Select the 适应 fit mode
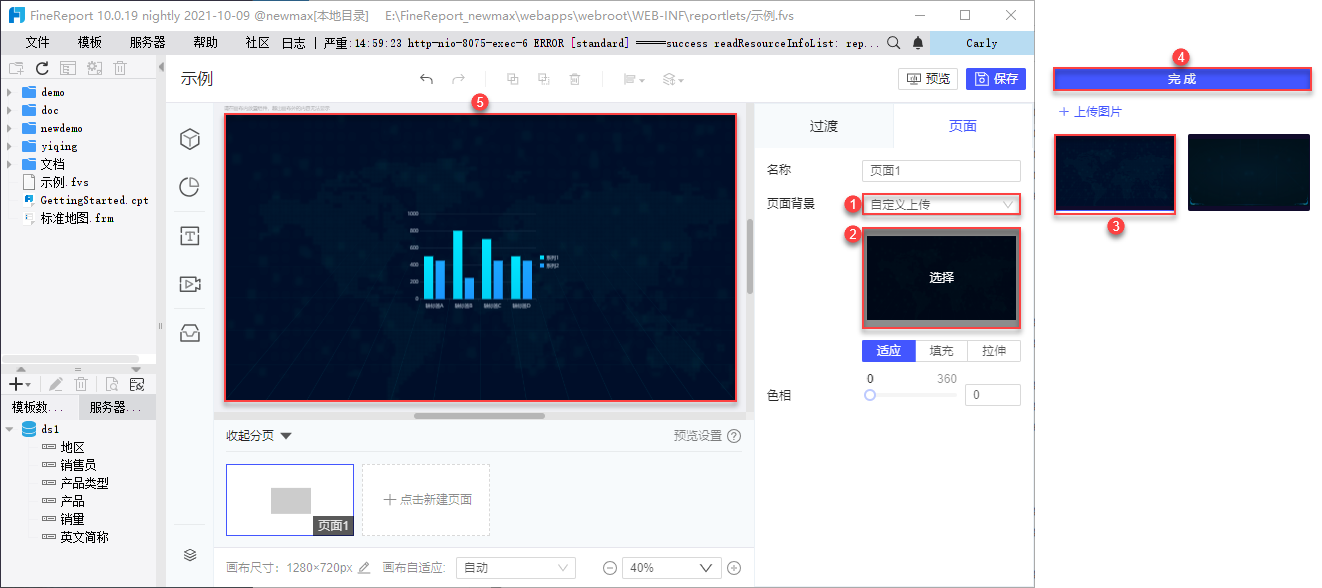Screen dimensions: 1322x588 point(888,351)
